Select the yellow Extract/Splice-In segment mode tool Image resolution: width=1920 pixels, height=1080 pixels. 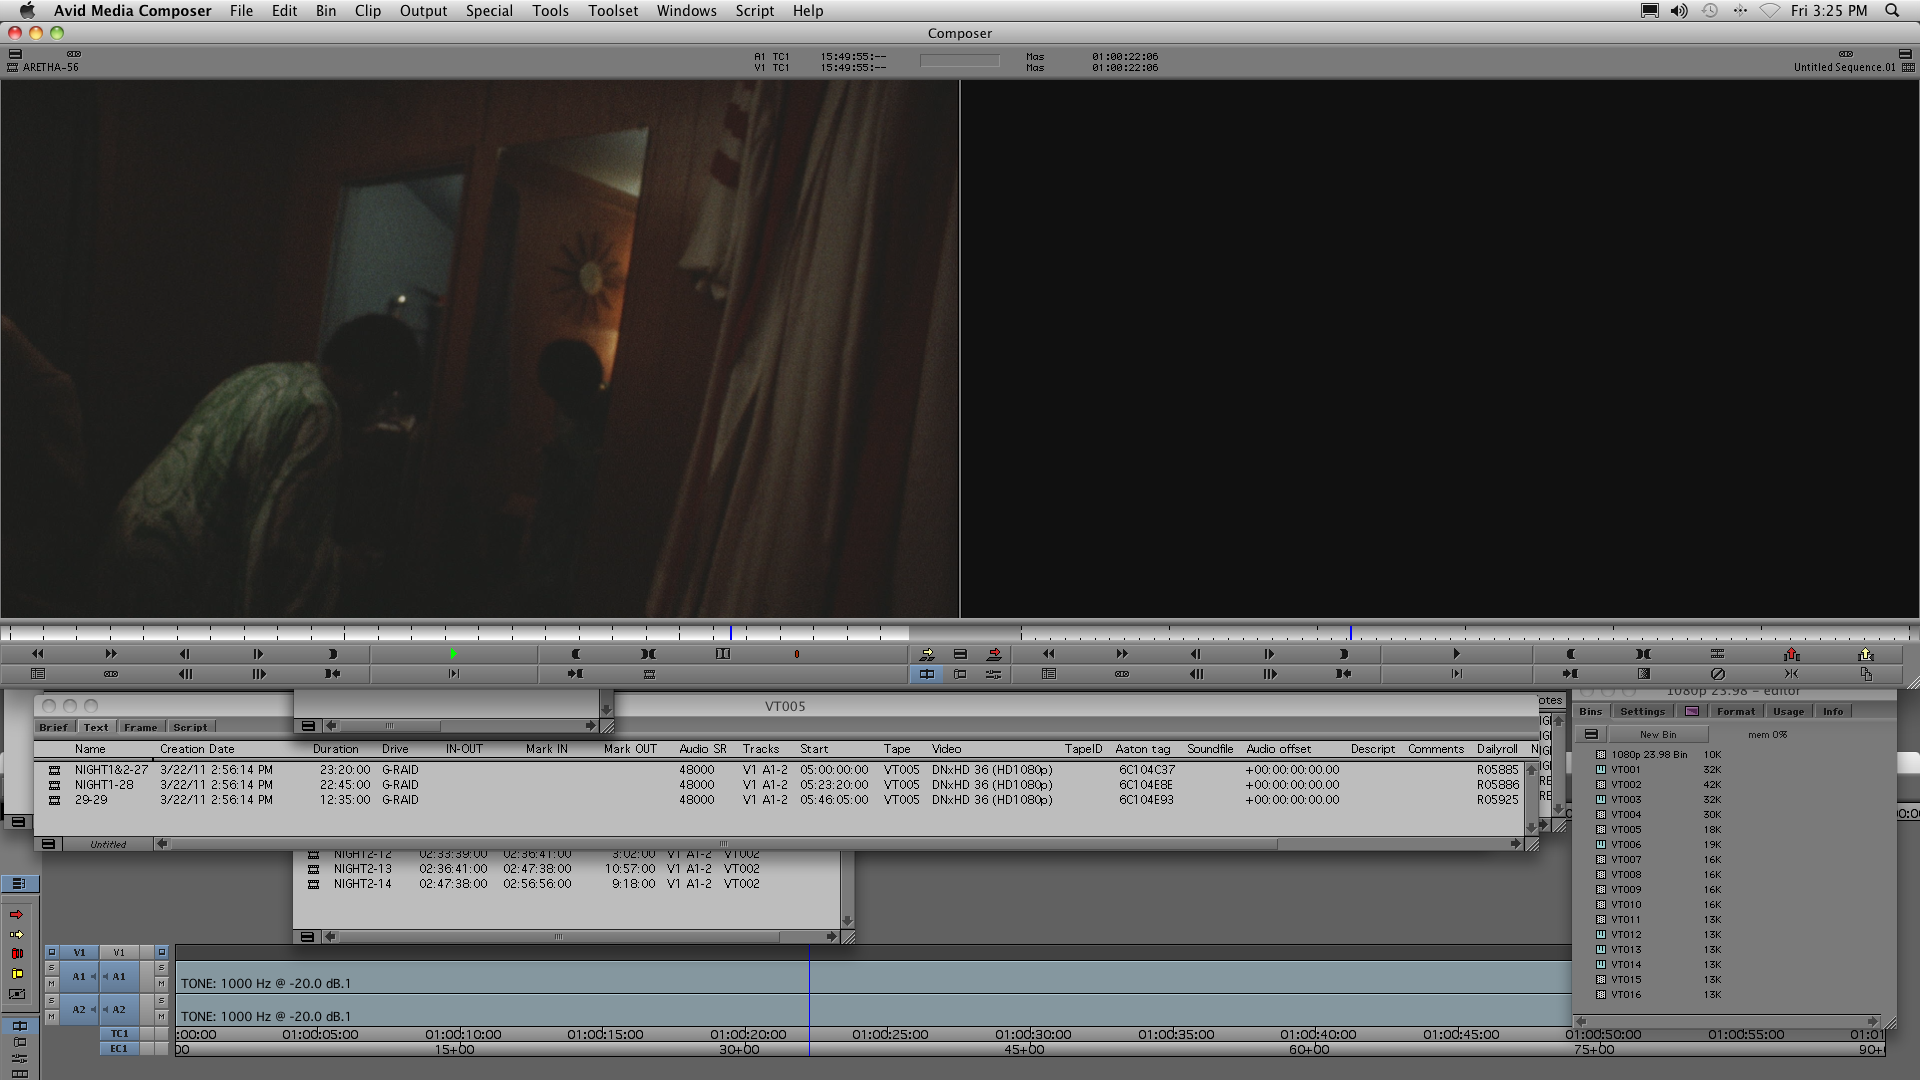pyautogui.click(x=16, y=973)
